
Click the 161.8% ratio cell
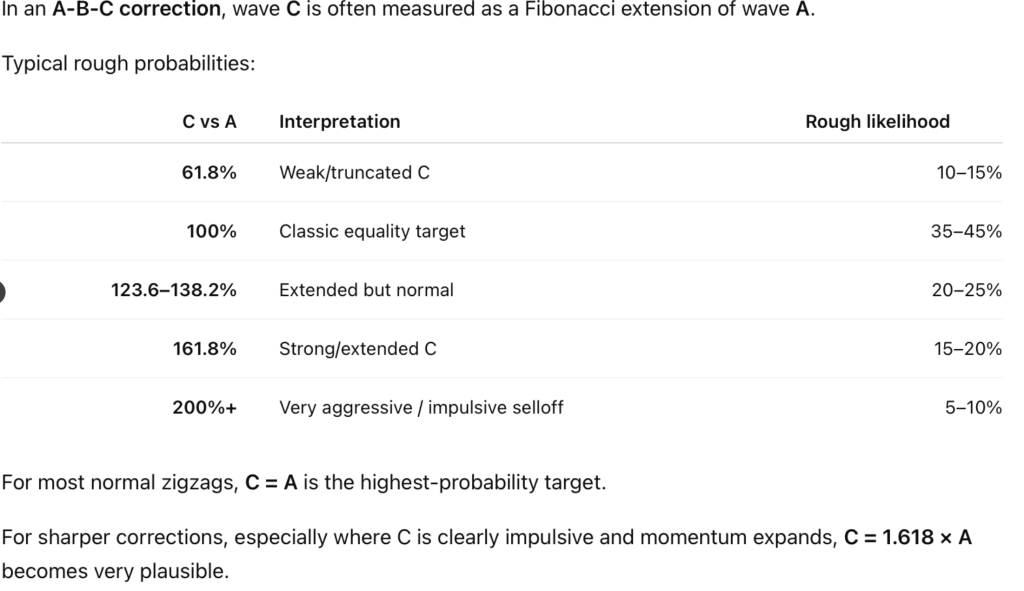(204, 349)
